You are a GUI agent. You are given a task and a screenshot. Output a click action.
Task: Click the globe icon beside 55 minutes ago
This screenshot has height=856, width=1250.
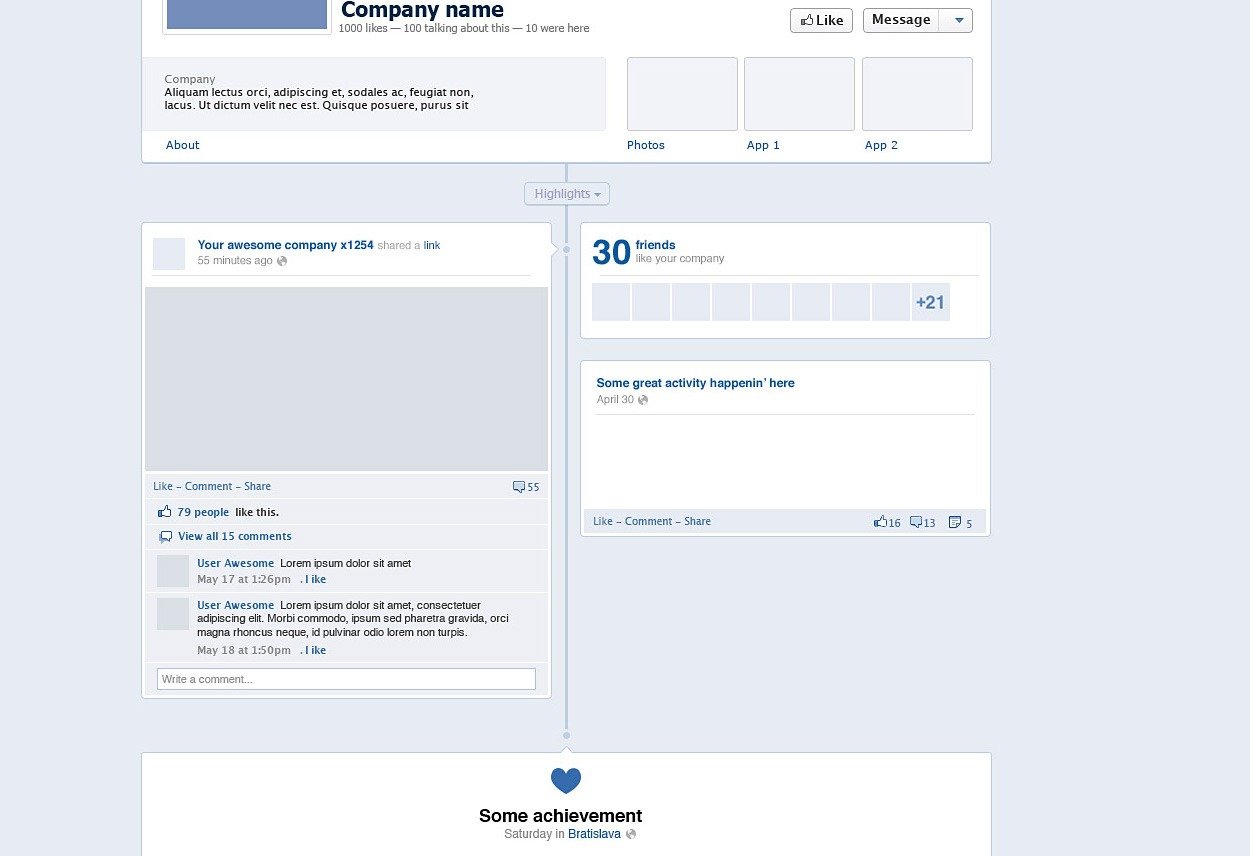[x=282, y=261]
